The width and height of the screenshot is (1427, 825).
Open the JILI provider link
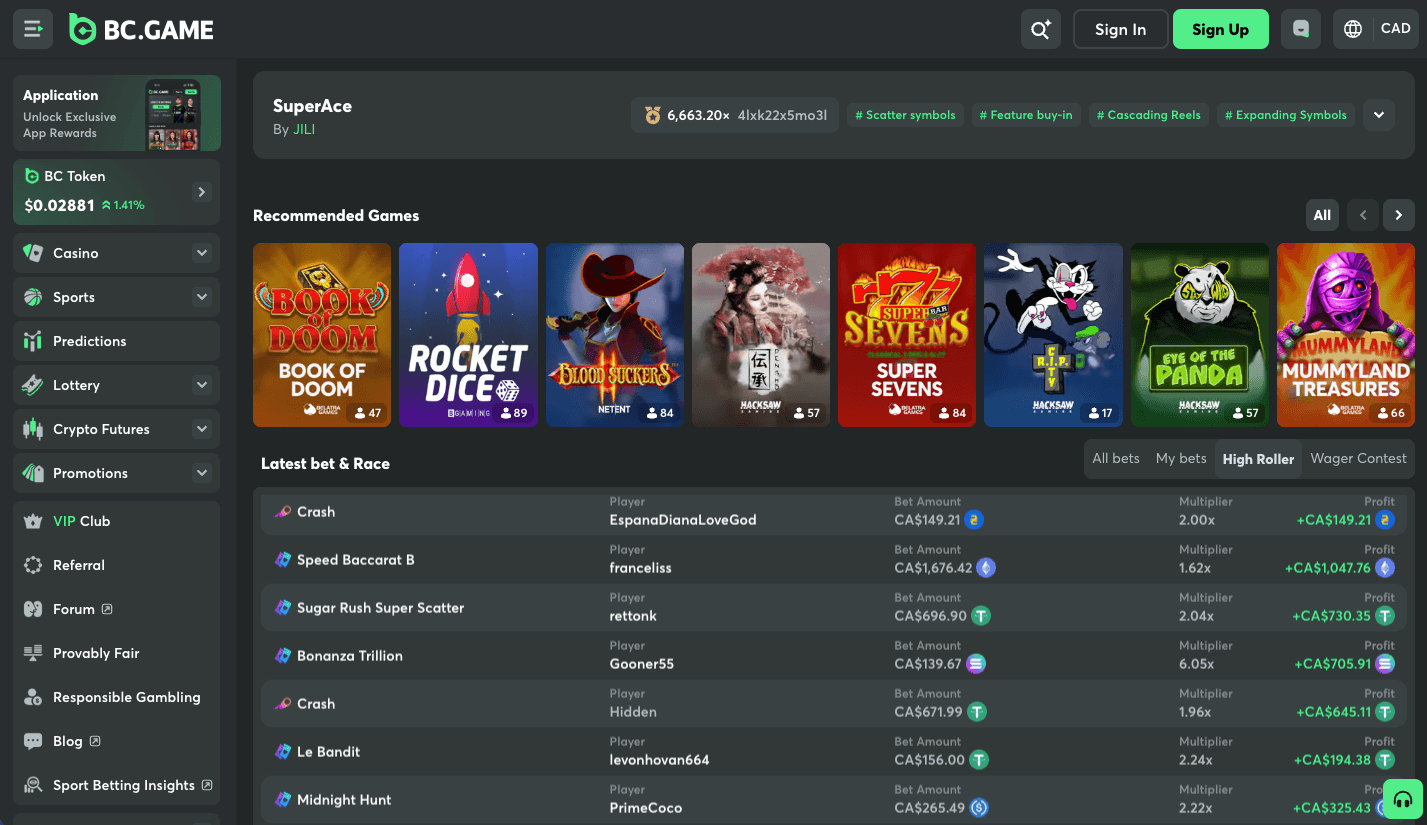coord(304,129)
